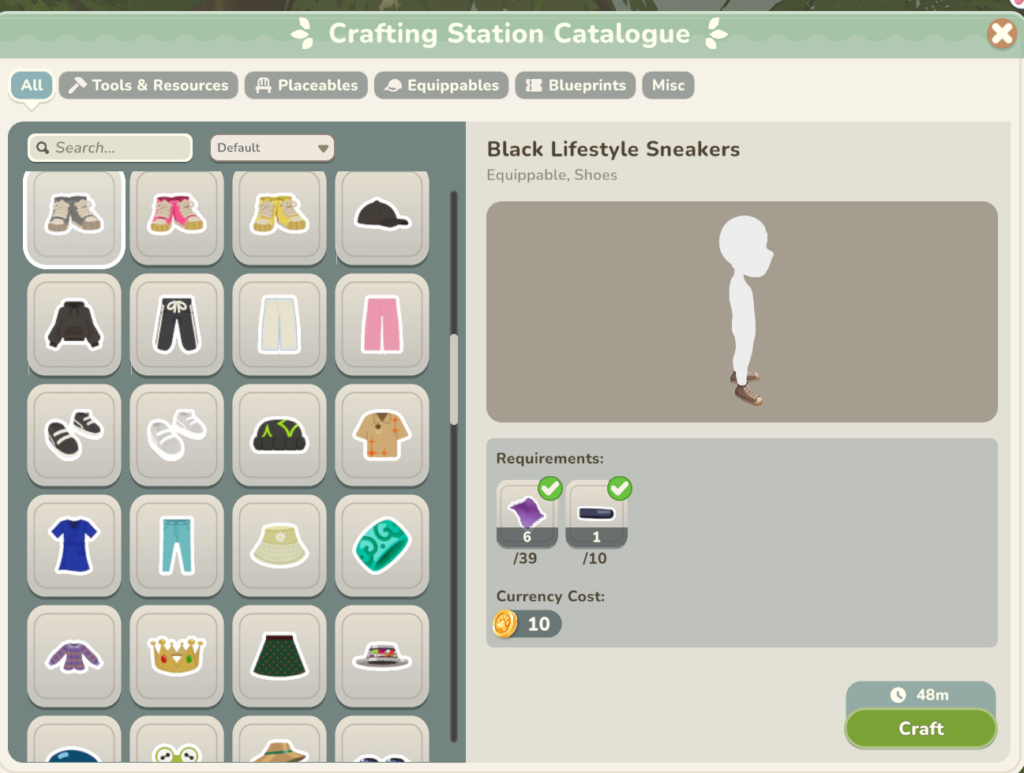Open the Placeables tab
The width and height of the screenshot is (1024, 773).
tap(306, 86)
